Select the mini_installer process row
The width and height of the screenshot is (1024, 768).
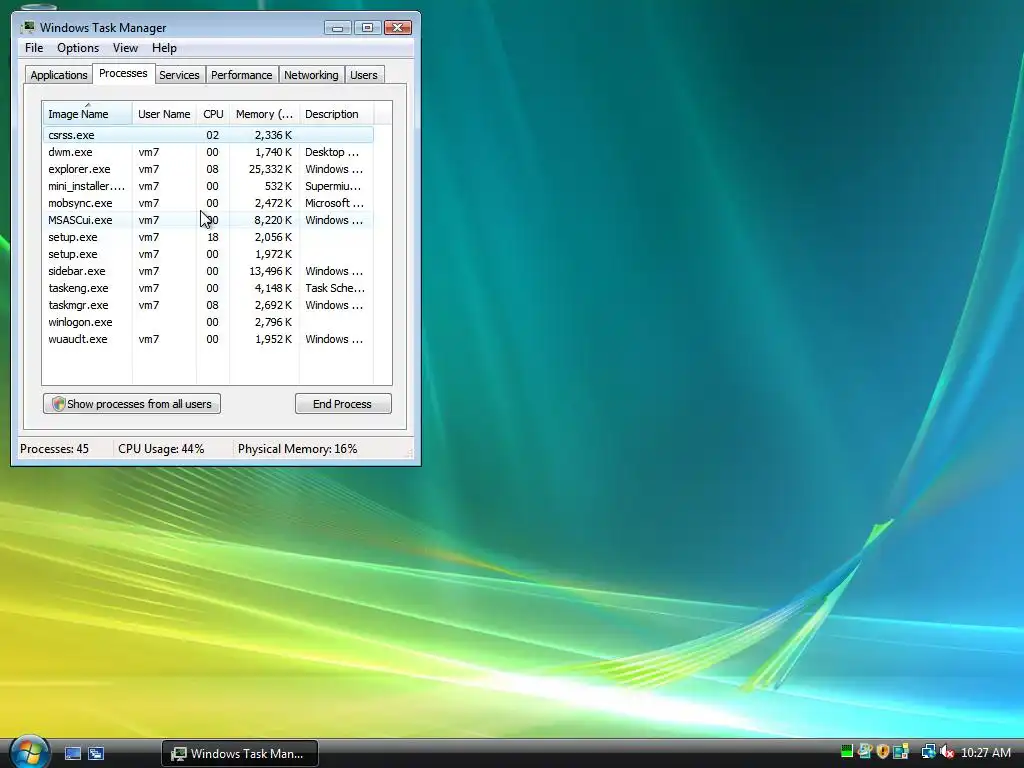click(208, 186)
